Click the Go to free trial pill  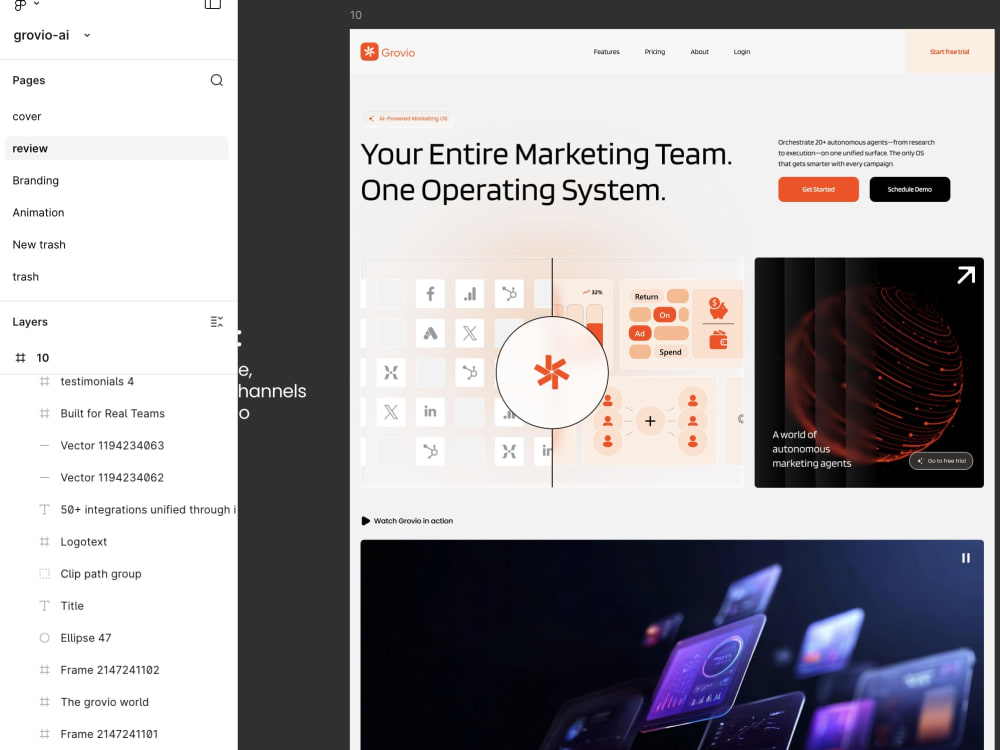coord(941,460)
